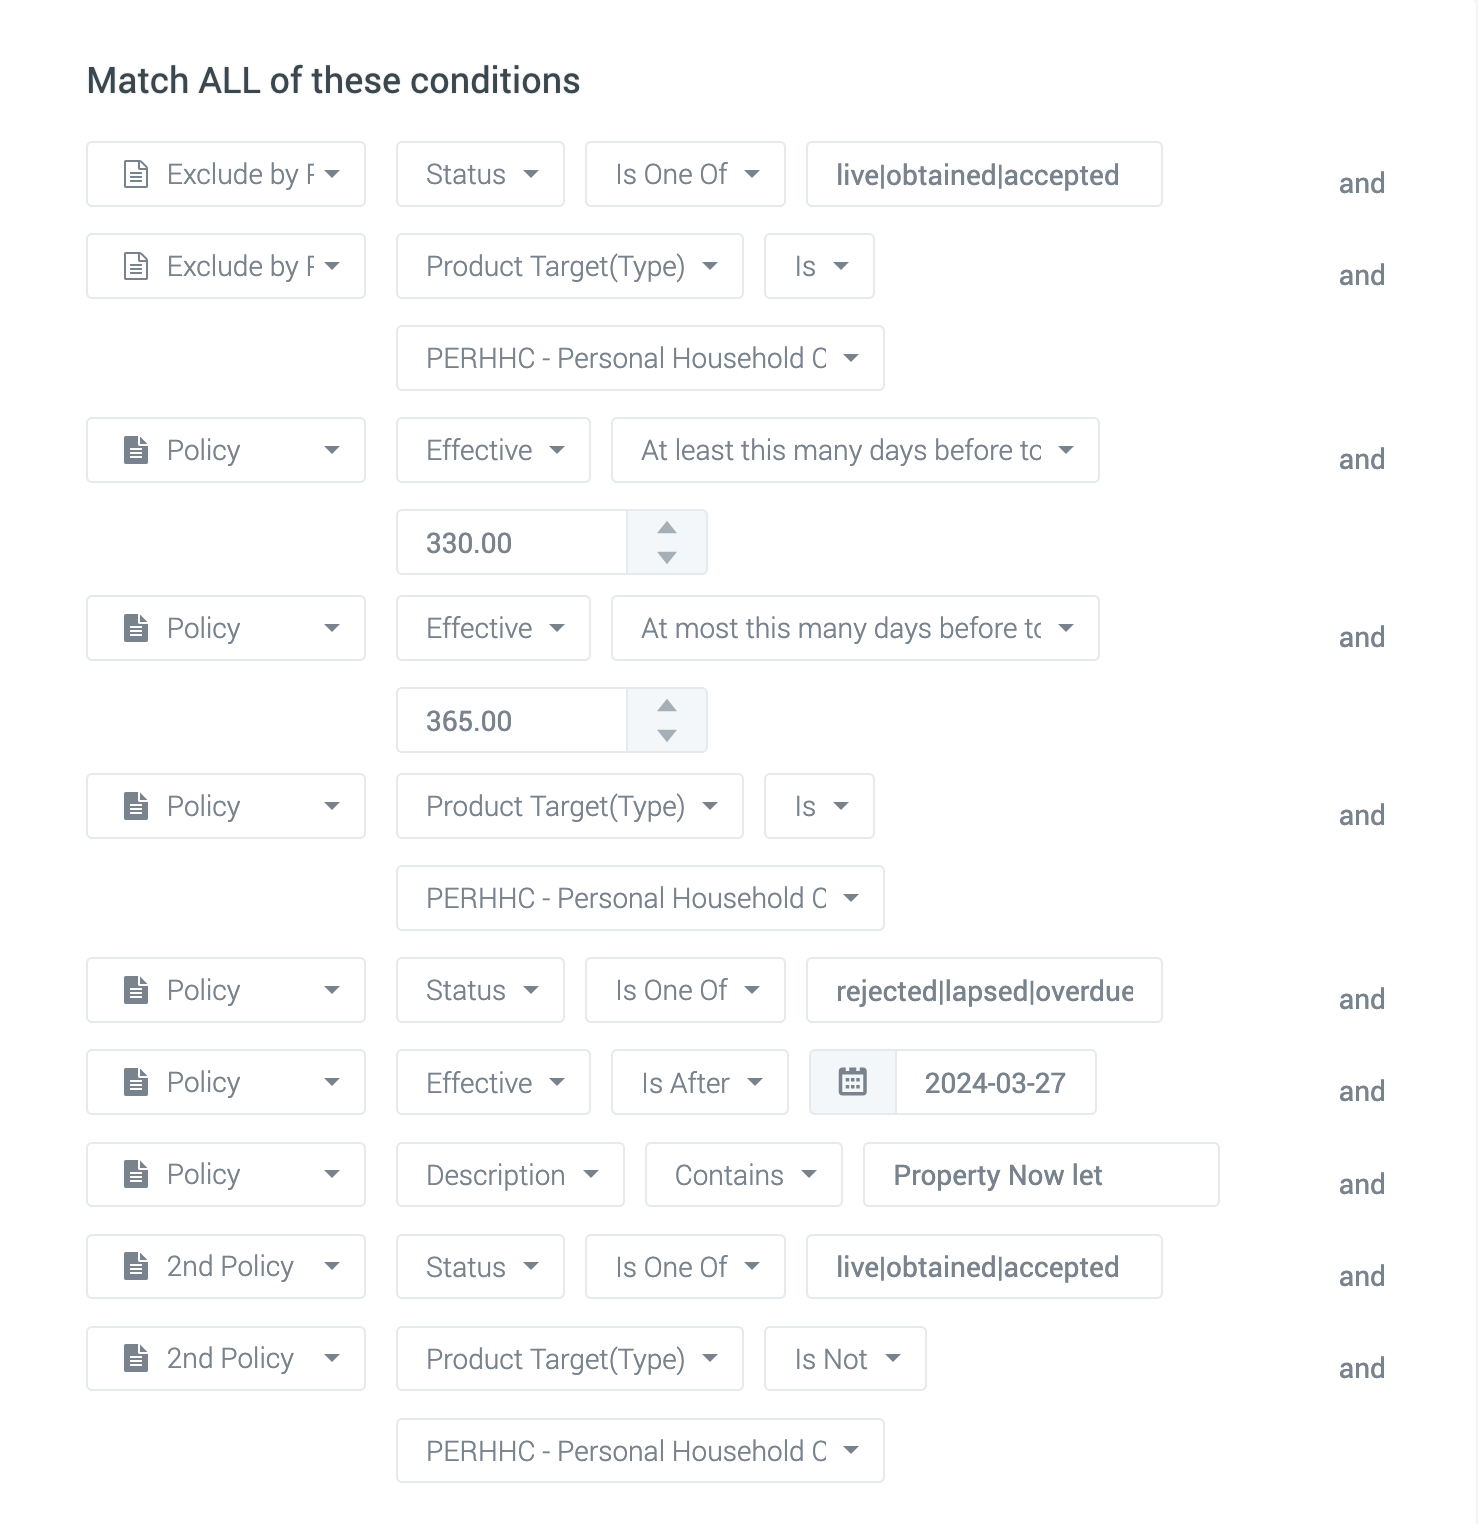Open the first Exclude by dropdown

click(x=226, y=174)
